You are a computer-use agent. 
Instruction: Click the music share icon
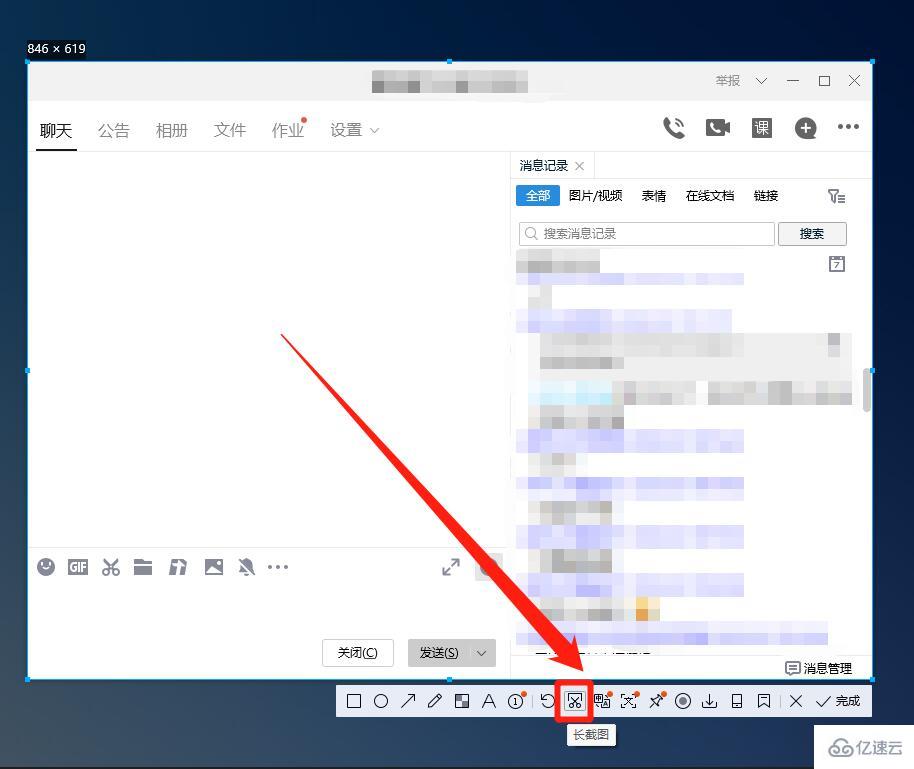(x=178, y=567)
